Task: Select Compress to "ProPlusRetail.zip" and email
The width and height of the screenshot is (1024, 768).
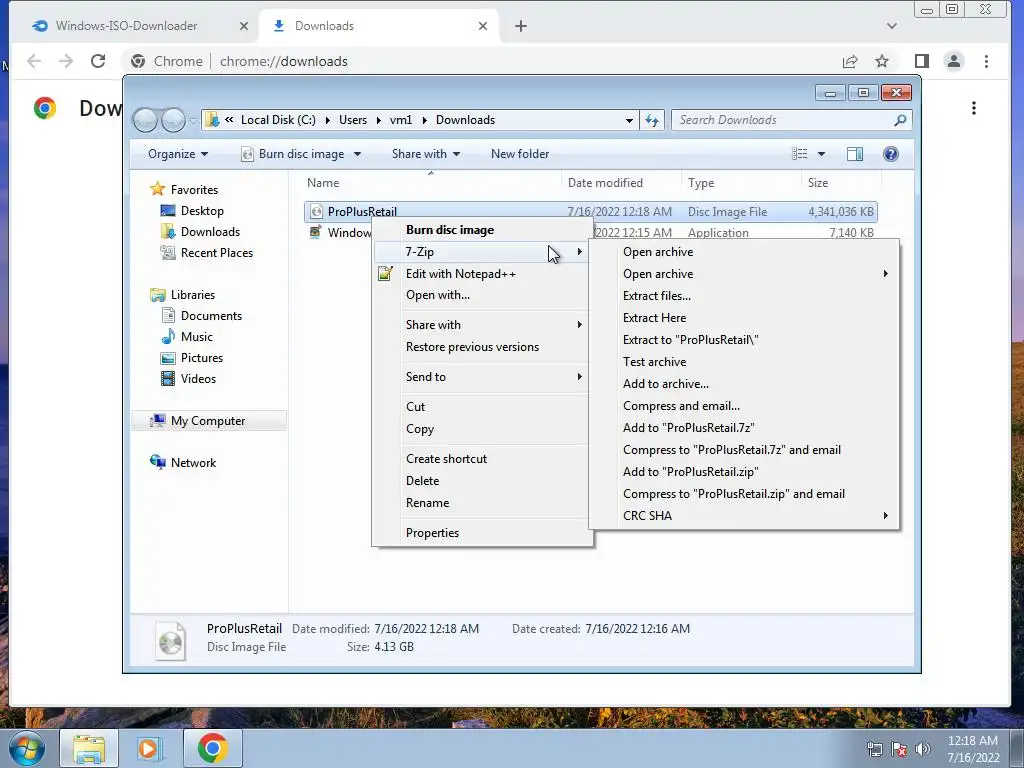Action: [744, 494]
